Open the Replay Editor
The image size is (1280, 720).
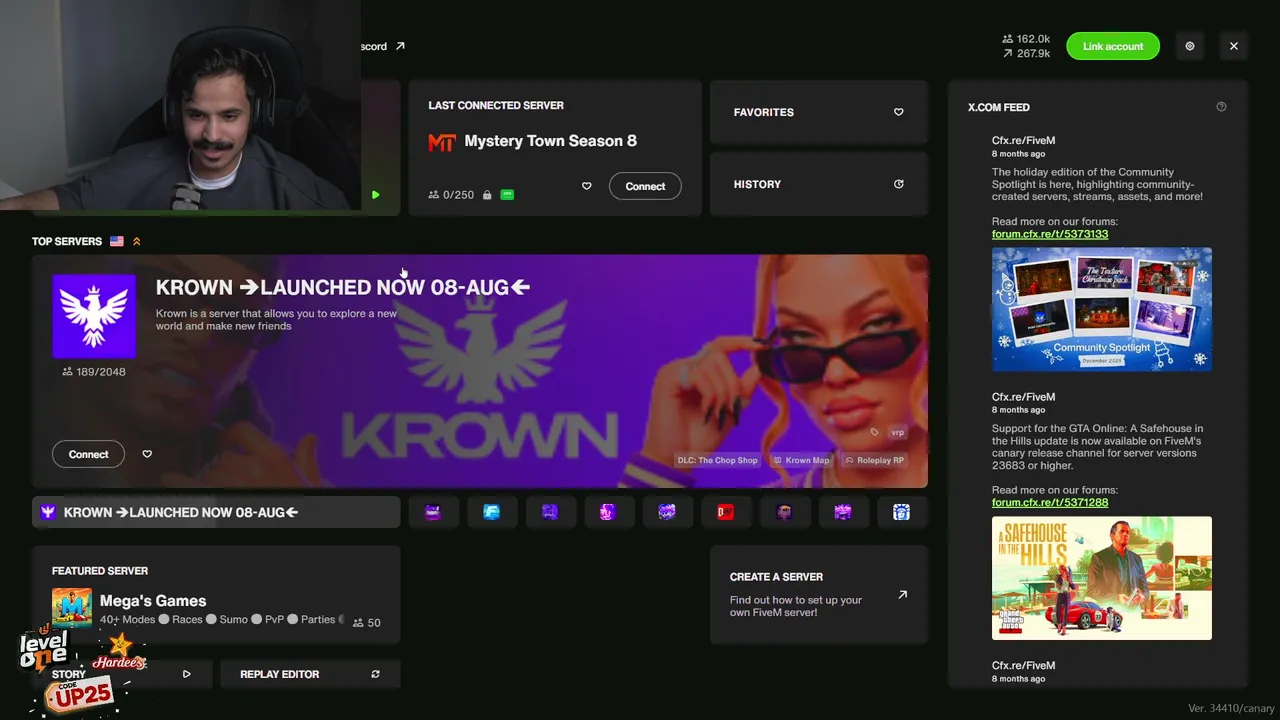[310, 674]
